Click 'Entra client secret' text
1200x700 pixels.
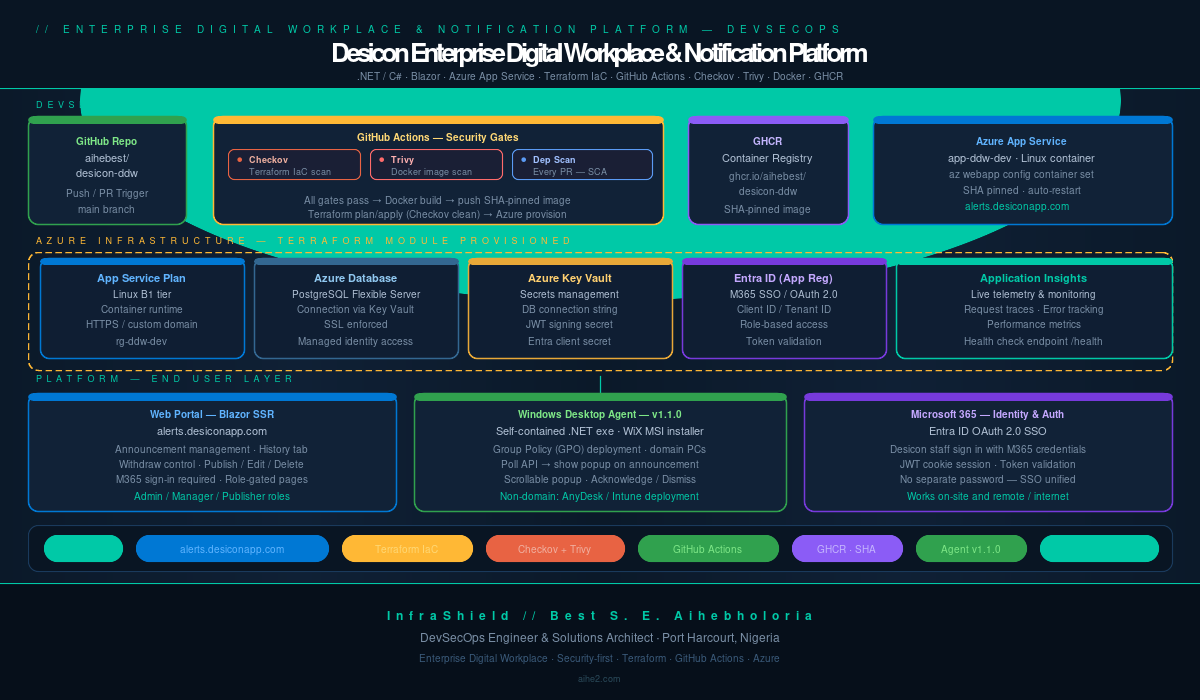pyautogui.click(x=570, y=341)
